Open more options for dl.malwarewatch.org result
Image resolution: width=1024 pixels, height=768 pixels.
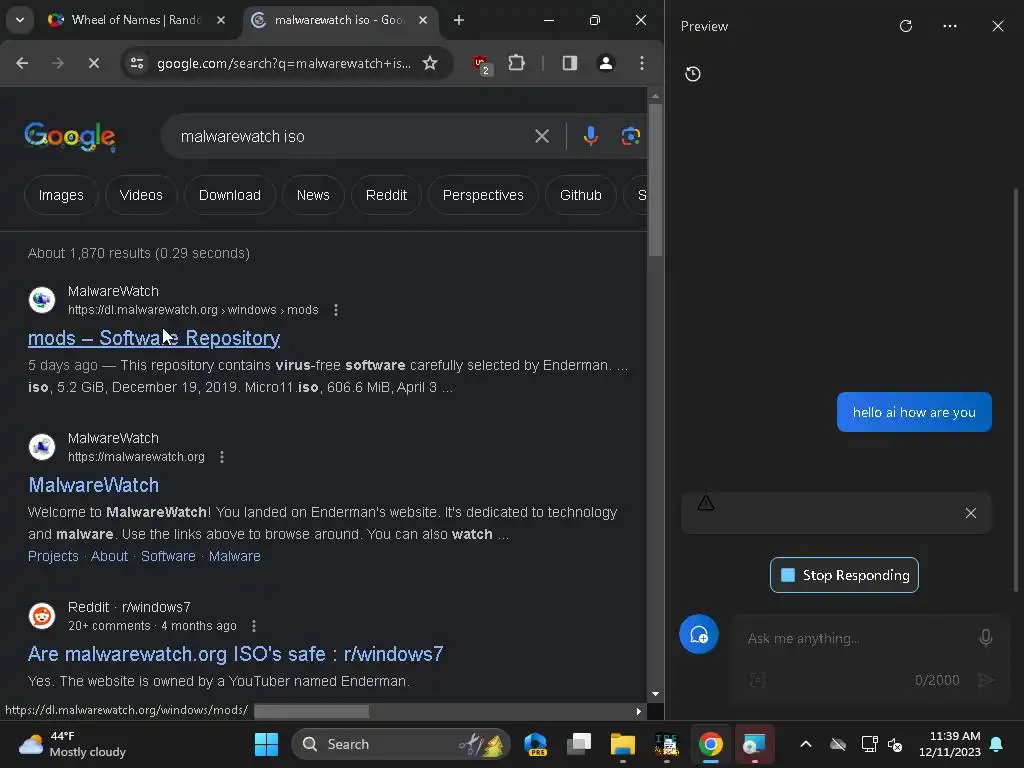tap(336, 310)
